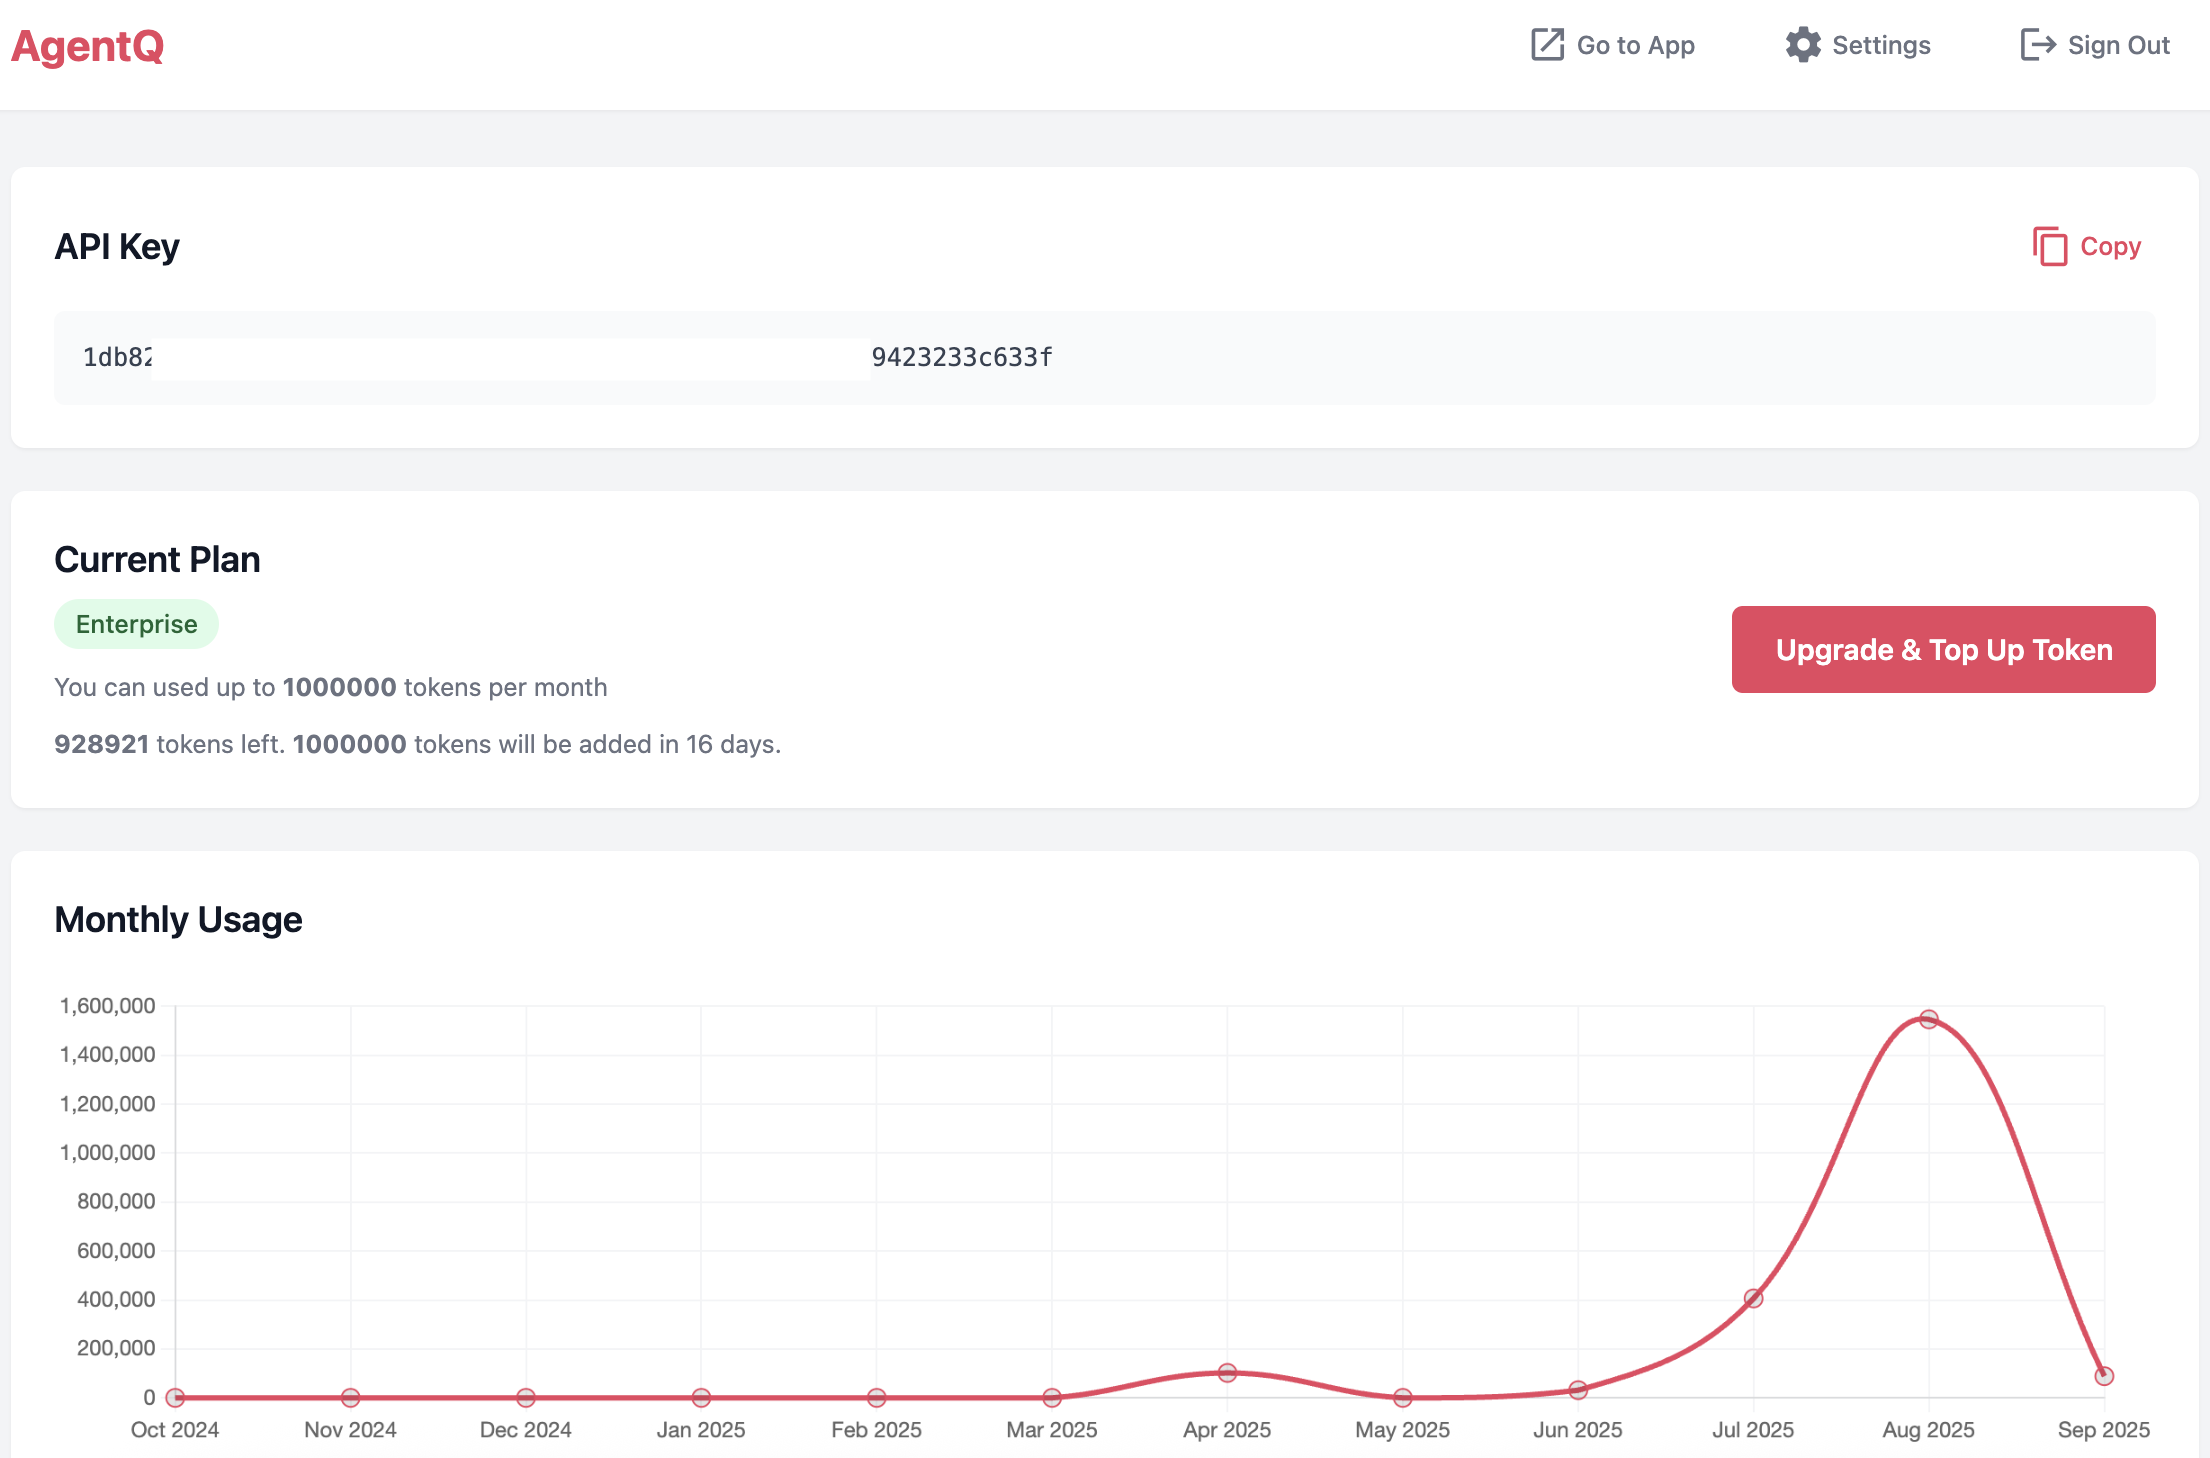Image resolution: width=2210 pixels, height=1458 pixels.
Task: Open Settings via the gear icon
Action: (1802, 45)
